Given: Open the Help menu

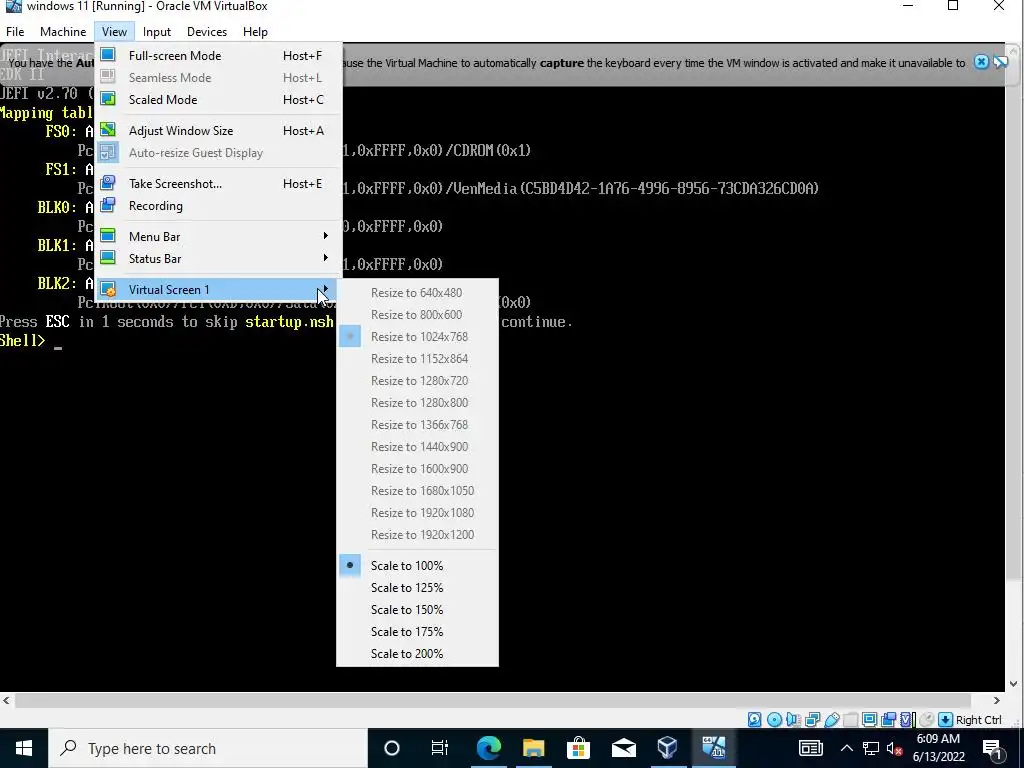Looking at the screenshot, I should point(255,31).
